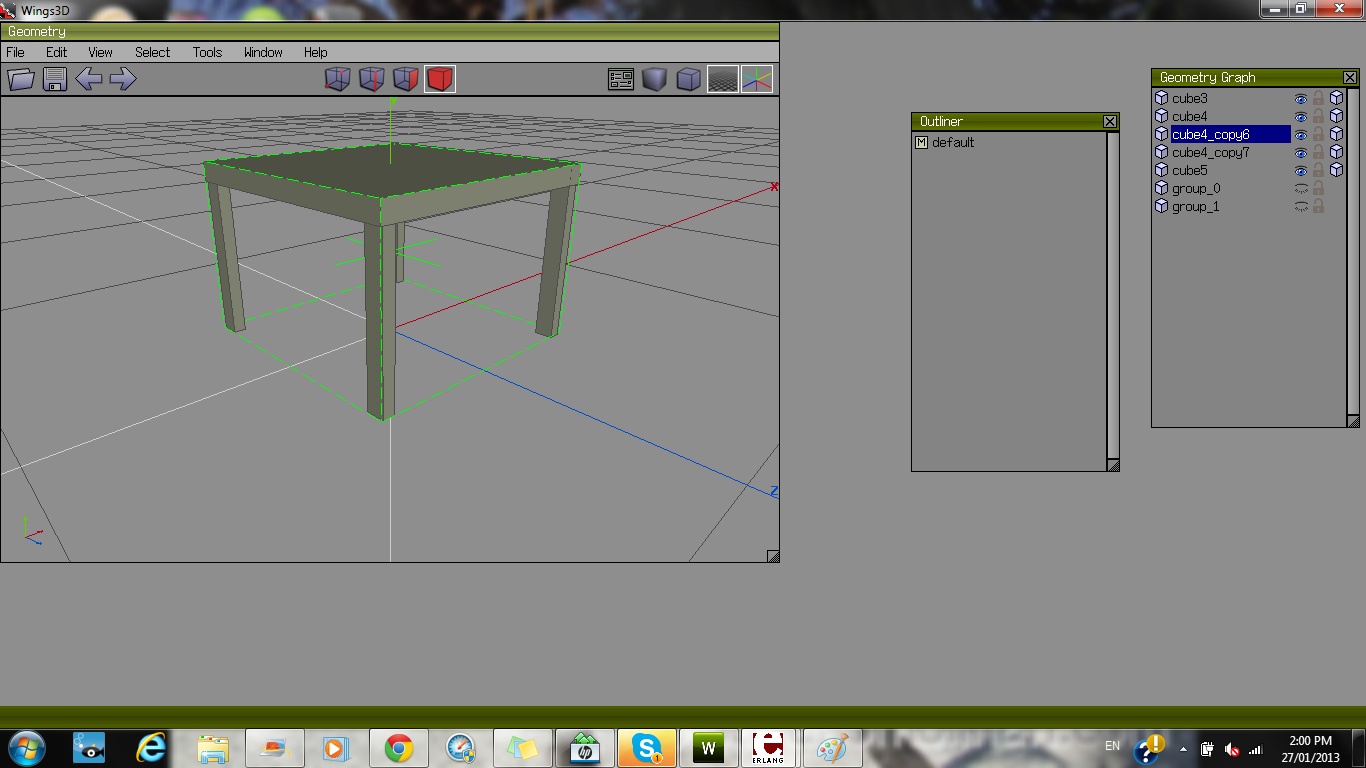
Task: Click the Open file folder icon
Action: pyautogui.click(x=21, y=79)
